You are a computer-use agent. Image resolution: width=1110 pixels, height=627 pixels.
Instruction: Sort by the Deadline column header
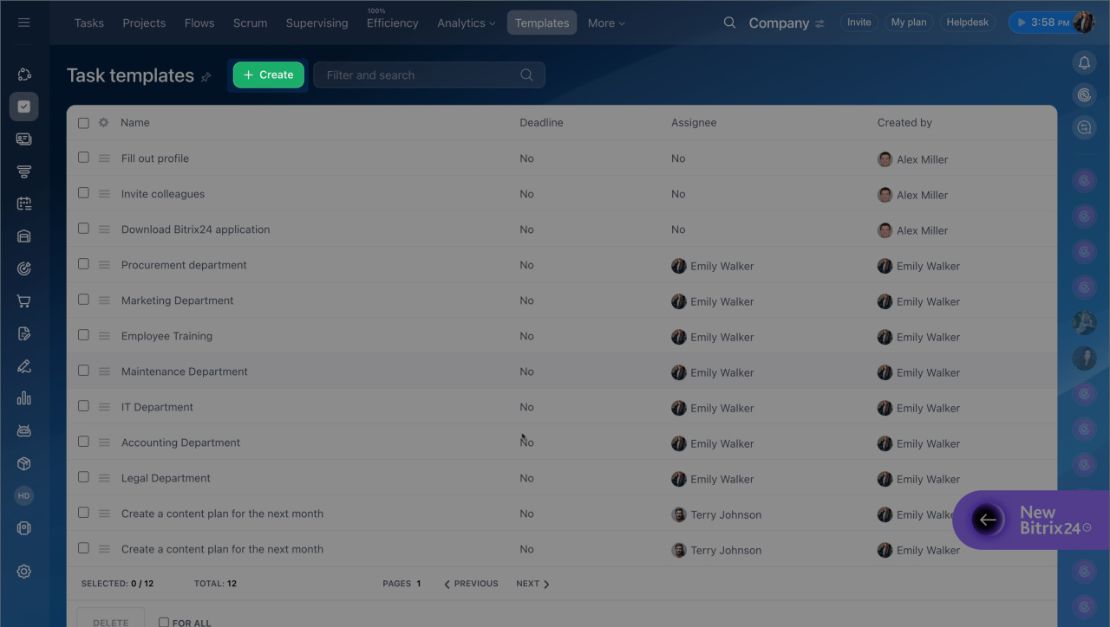point(542,122)
